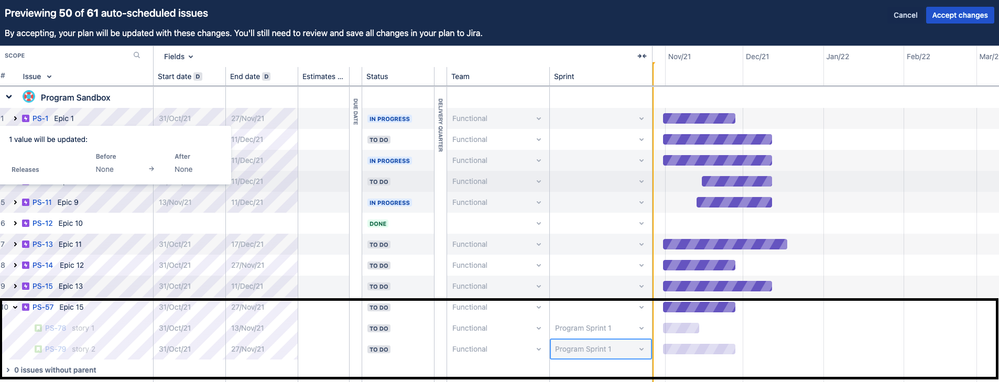Click the Estimates column header

322,76
